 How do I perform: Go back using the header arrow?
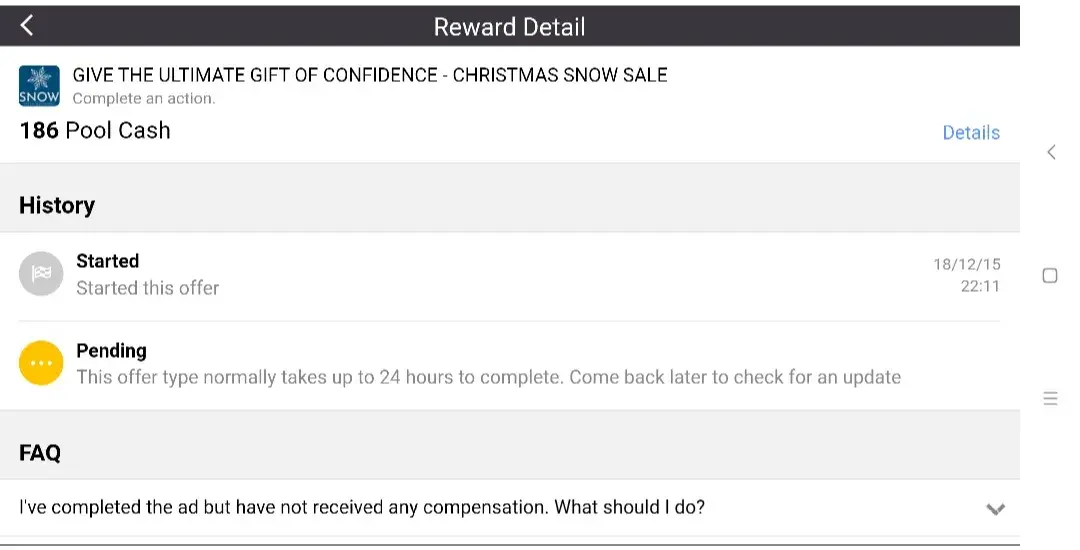click(28, 26)
